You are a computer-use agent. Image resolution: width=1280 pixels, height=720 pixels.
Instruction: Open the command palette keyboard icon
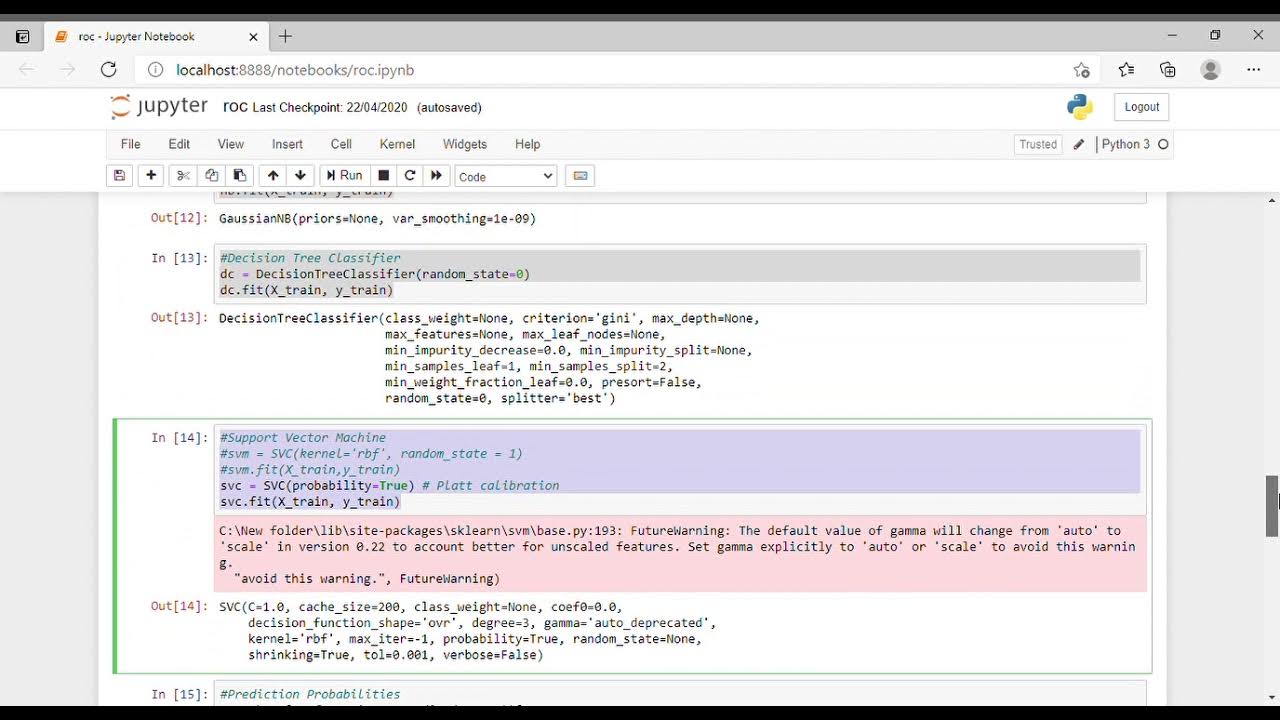point(580,176)
